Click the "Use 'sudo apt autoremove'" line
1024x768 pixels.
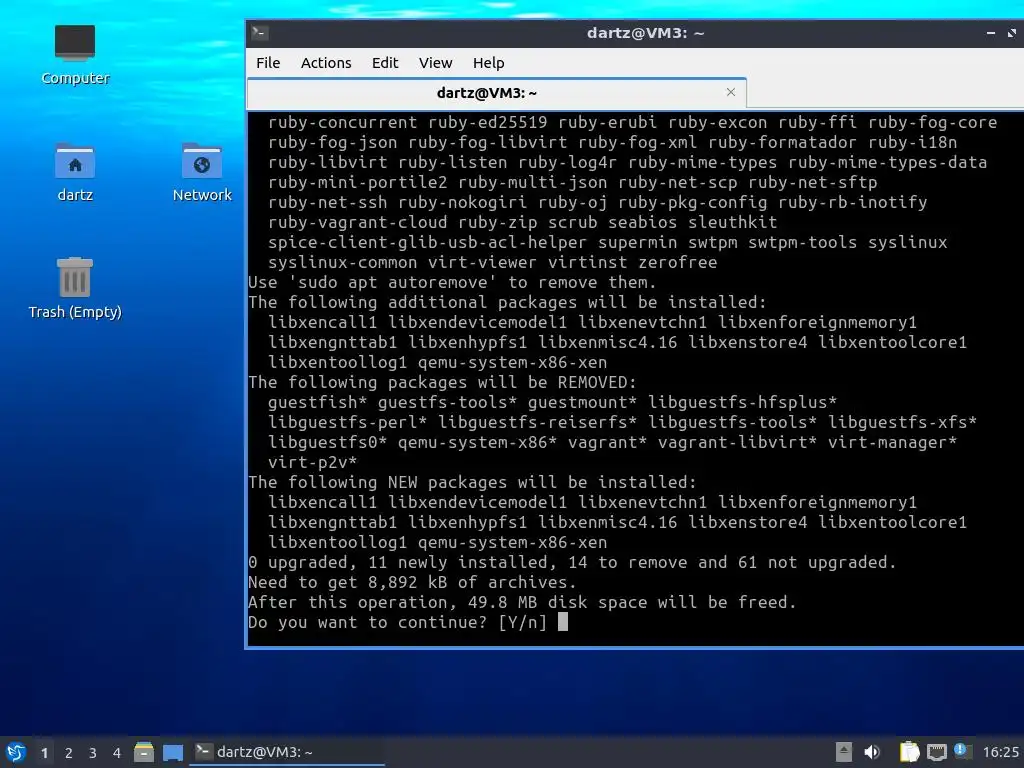click(452, 282)
